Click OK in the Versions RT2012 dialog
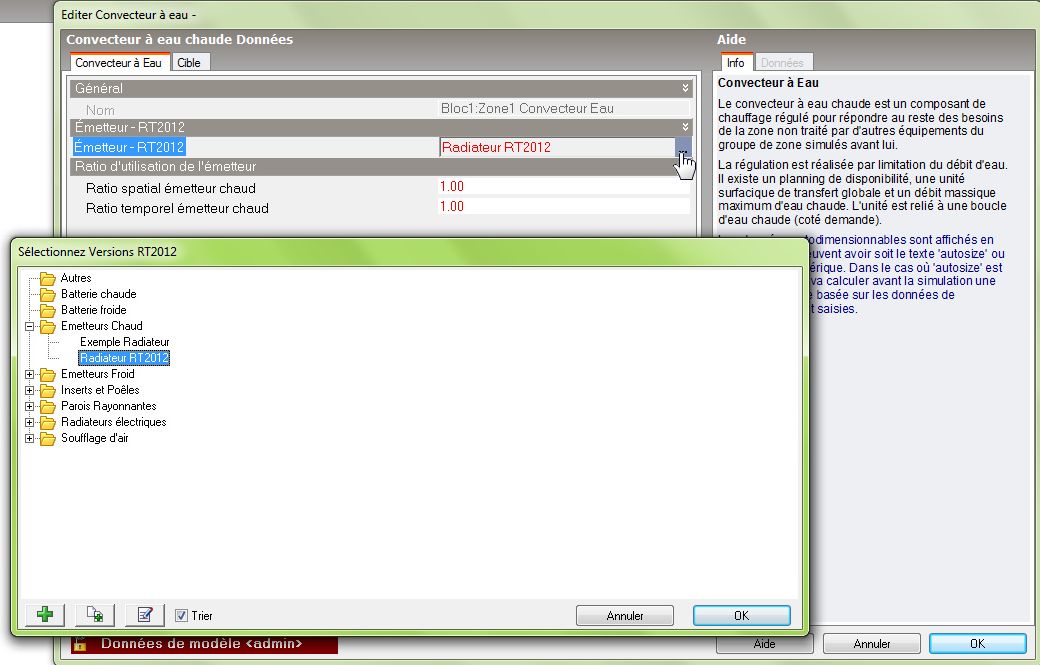Viewport: 1040px width, 665px height. click(741, 616)
